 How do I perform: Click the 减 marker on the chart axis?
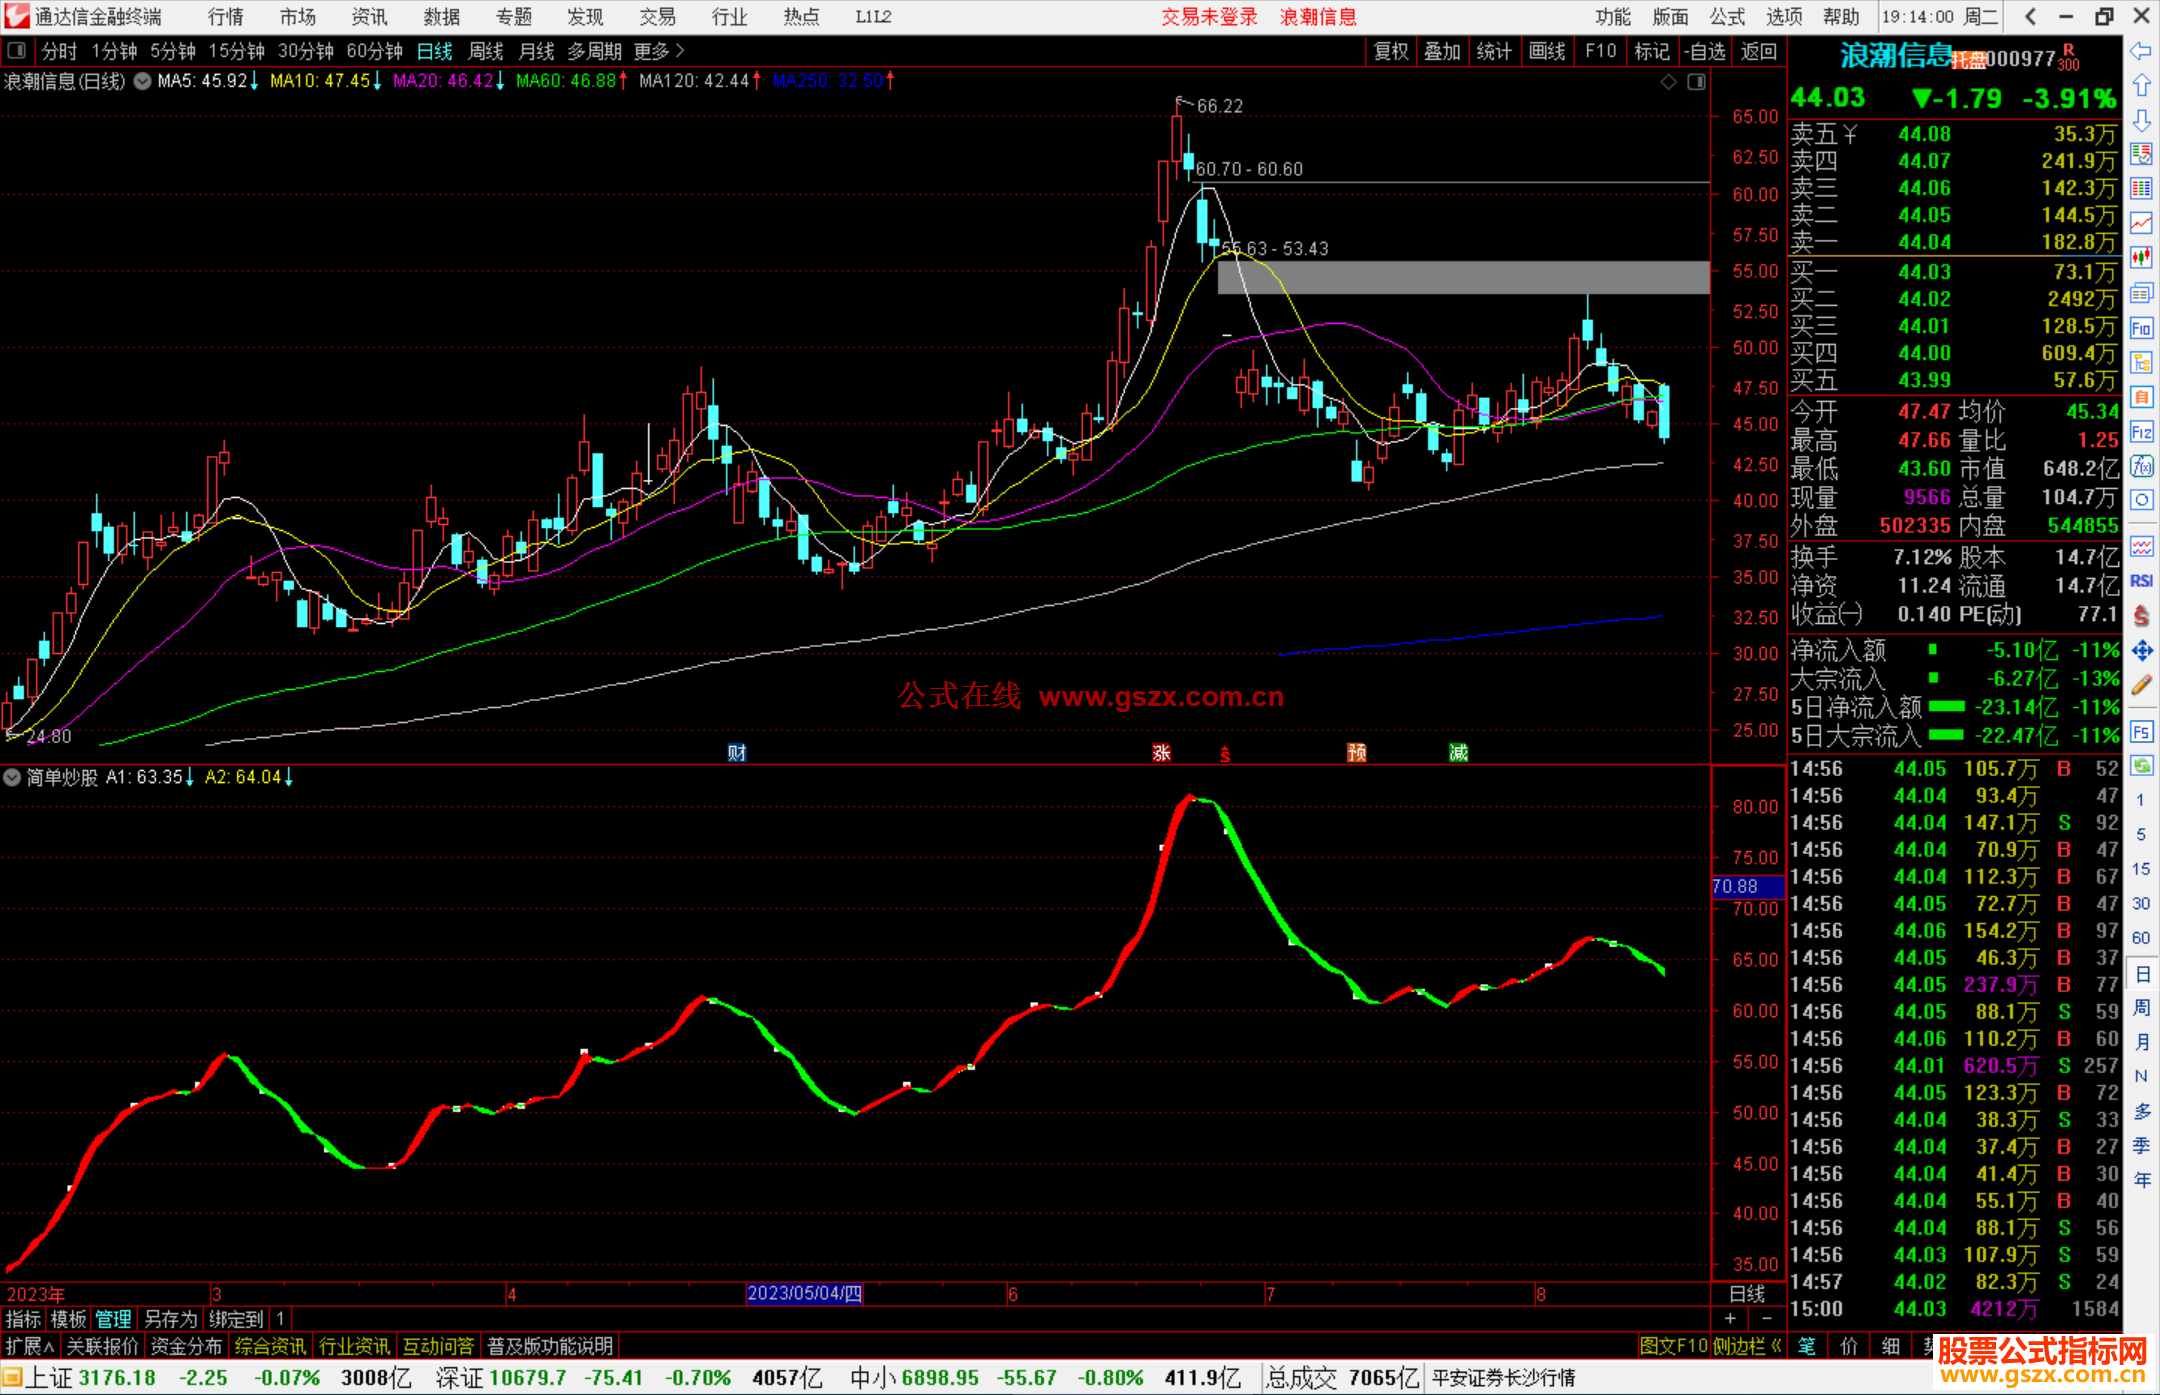click(1458, 752)
